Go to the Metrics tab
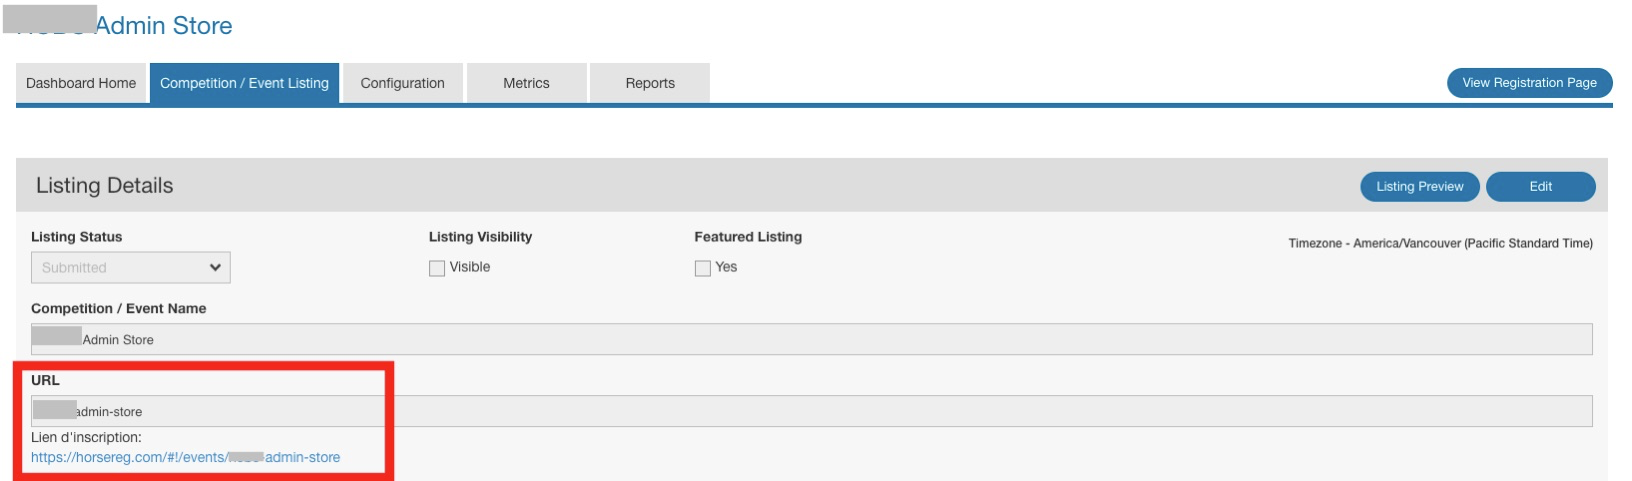Screen dimensions: 1632x481 (x=526, y=83)
